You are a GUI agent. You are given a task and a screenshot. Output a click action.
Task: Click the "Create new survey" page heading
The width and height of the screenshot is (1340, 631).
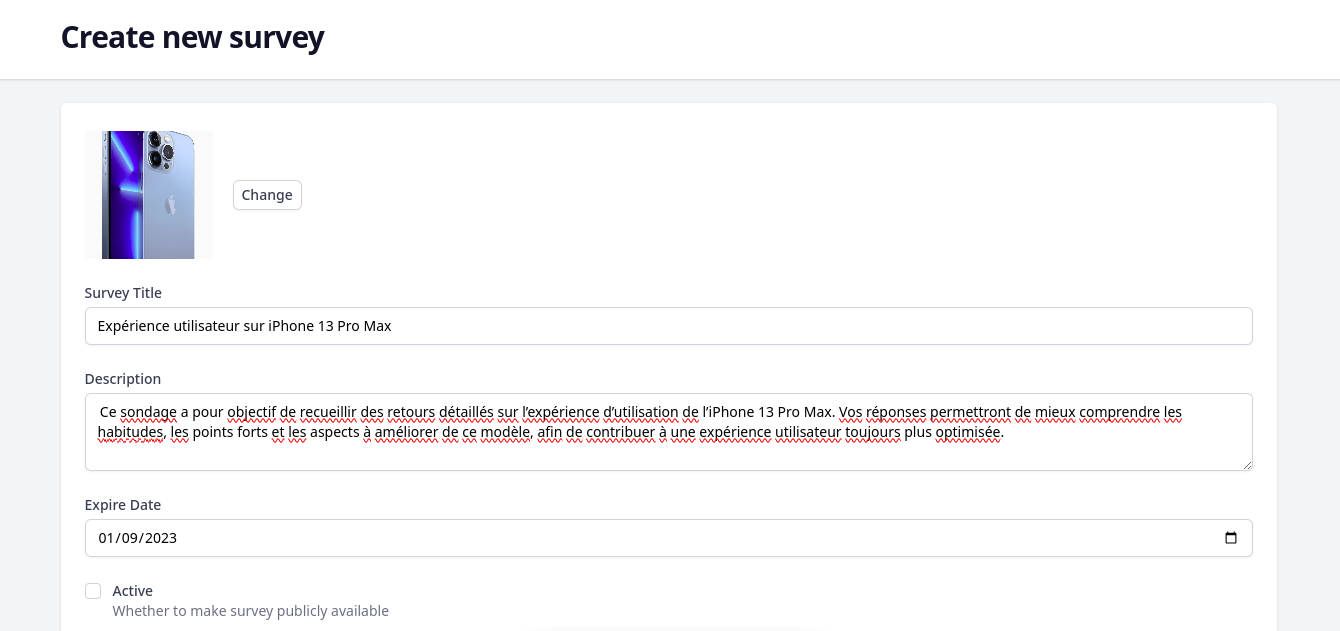(x=192, y=37)
